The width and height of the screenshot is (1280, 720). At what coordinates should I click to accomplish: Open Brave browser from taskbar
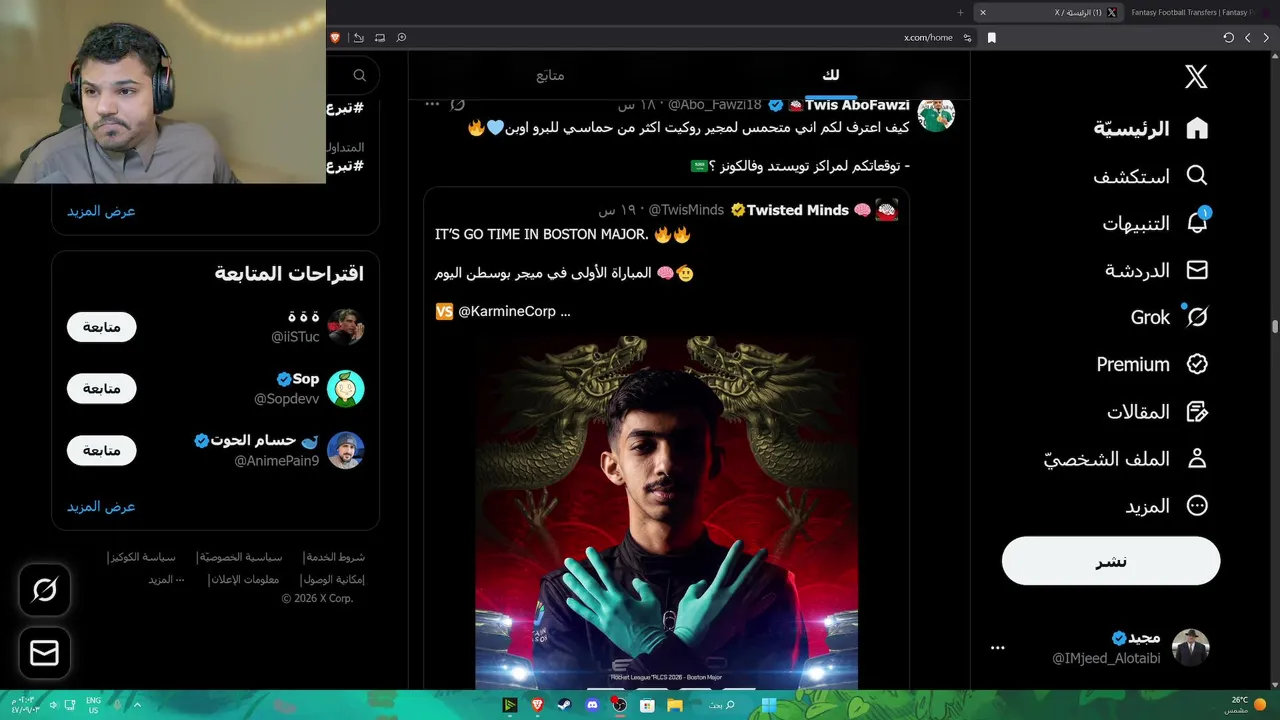click(538, 705)
